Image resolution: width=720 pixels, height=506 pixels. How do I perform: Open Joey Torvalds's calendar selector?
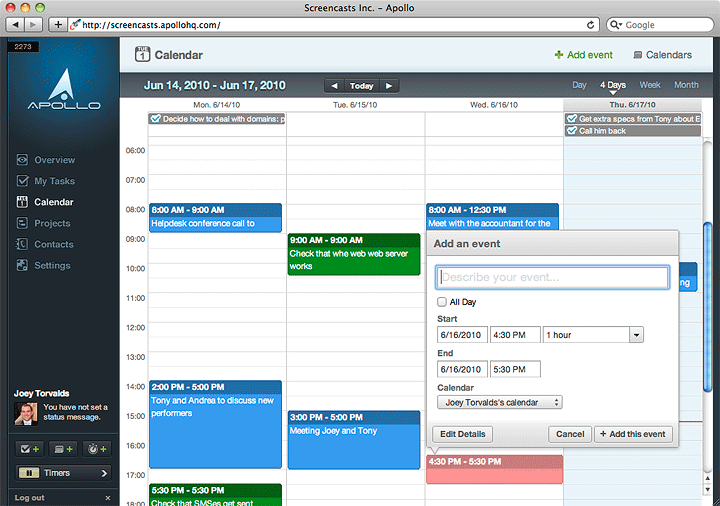pyautogui.click(x=500, y=402)
